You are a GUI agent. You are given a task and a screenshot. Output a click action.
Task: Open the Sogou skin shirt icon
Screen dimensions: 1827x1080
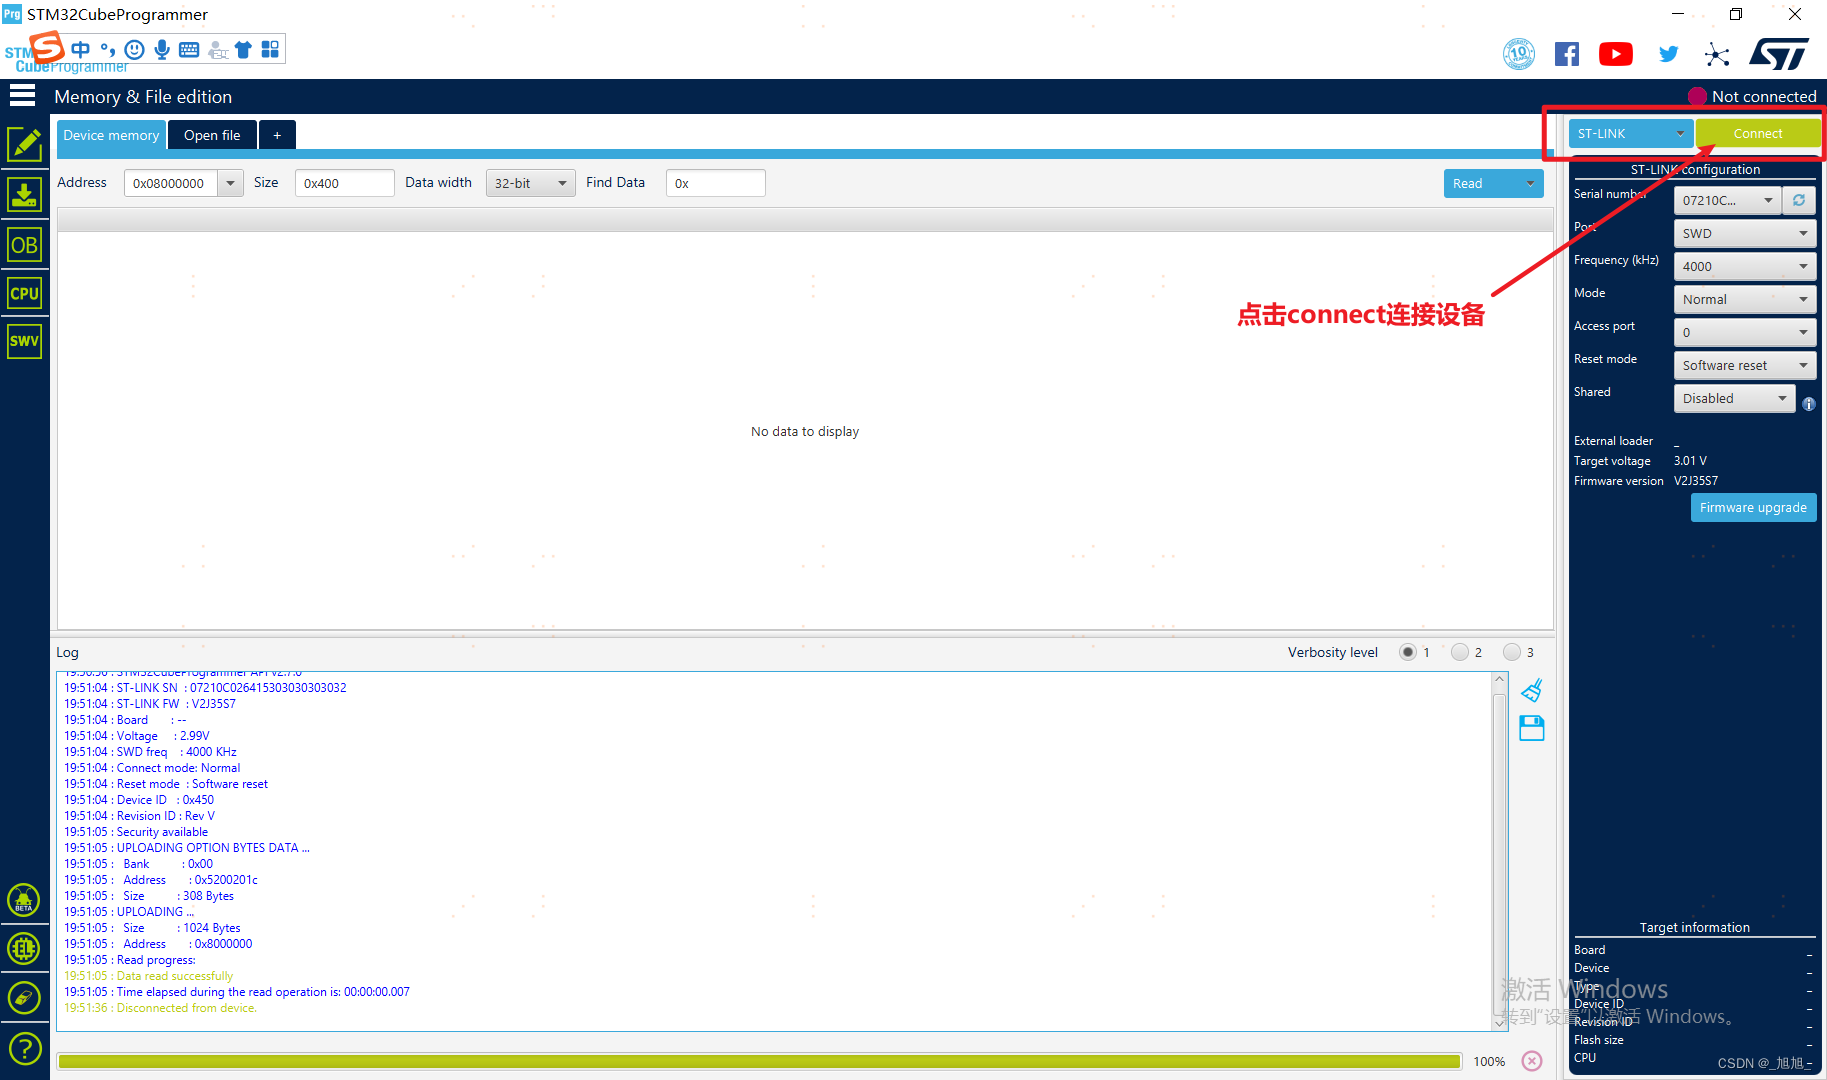click(x=243, y=49)
